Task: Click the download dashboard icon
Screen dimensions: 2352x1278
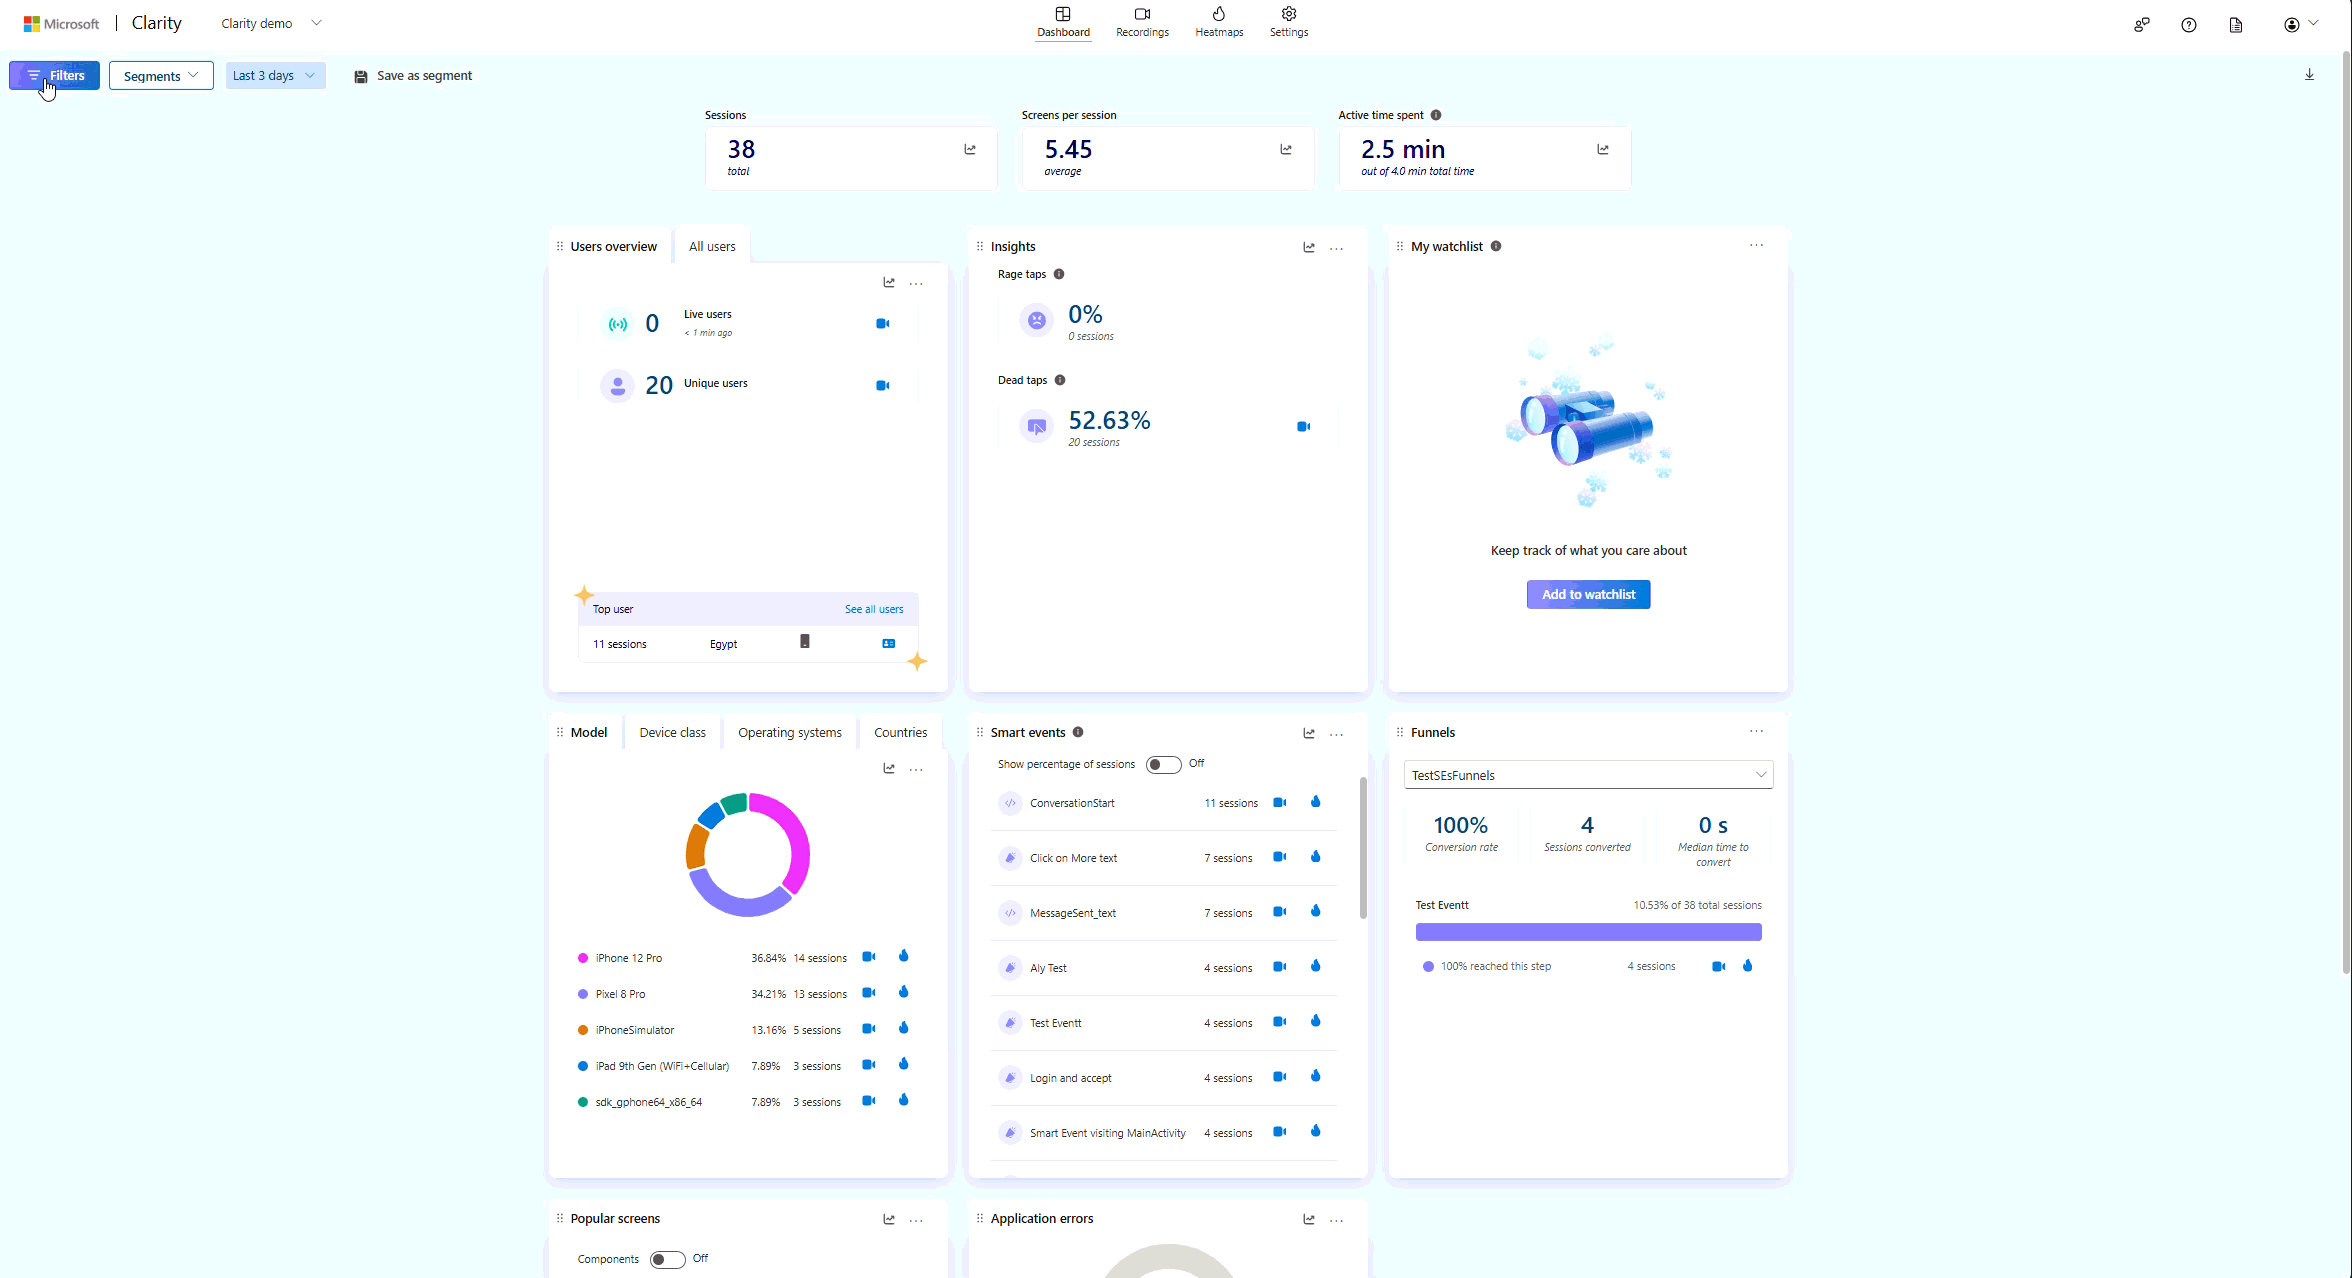Action: pos(2309,75)
